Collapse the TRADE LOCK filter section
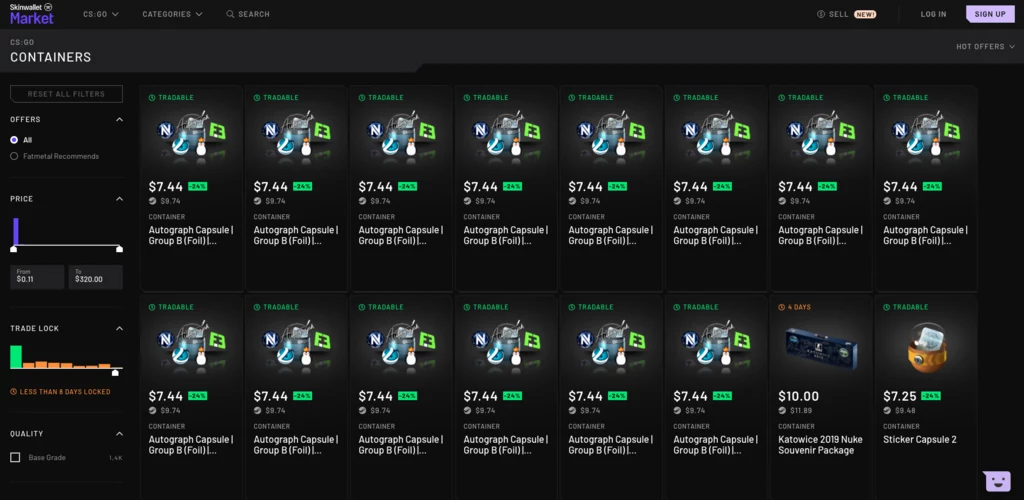This screenshot has width=1024, height=500. 120,328
